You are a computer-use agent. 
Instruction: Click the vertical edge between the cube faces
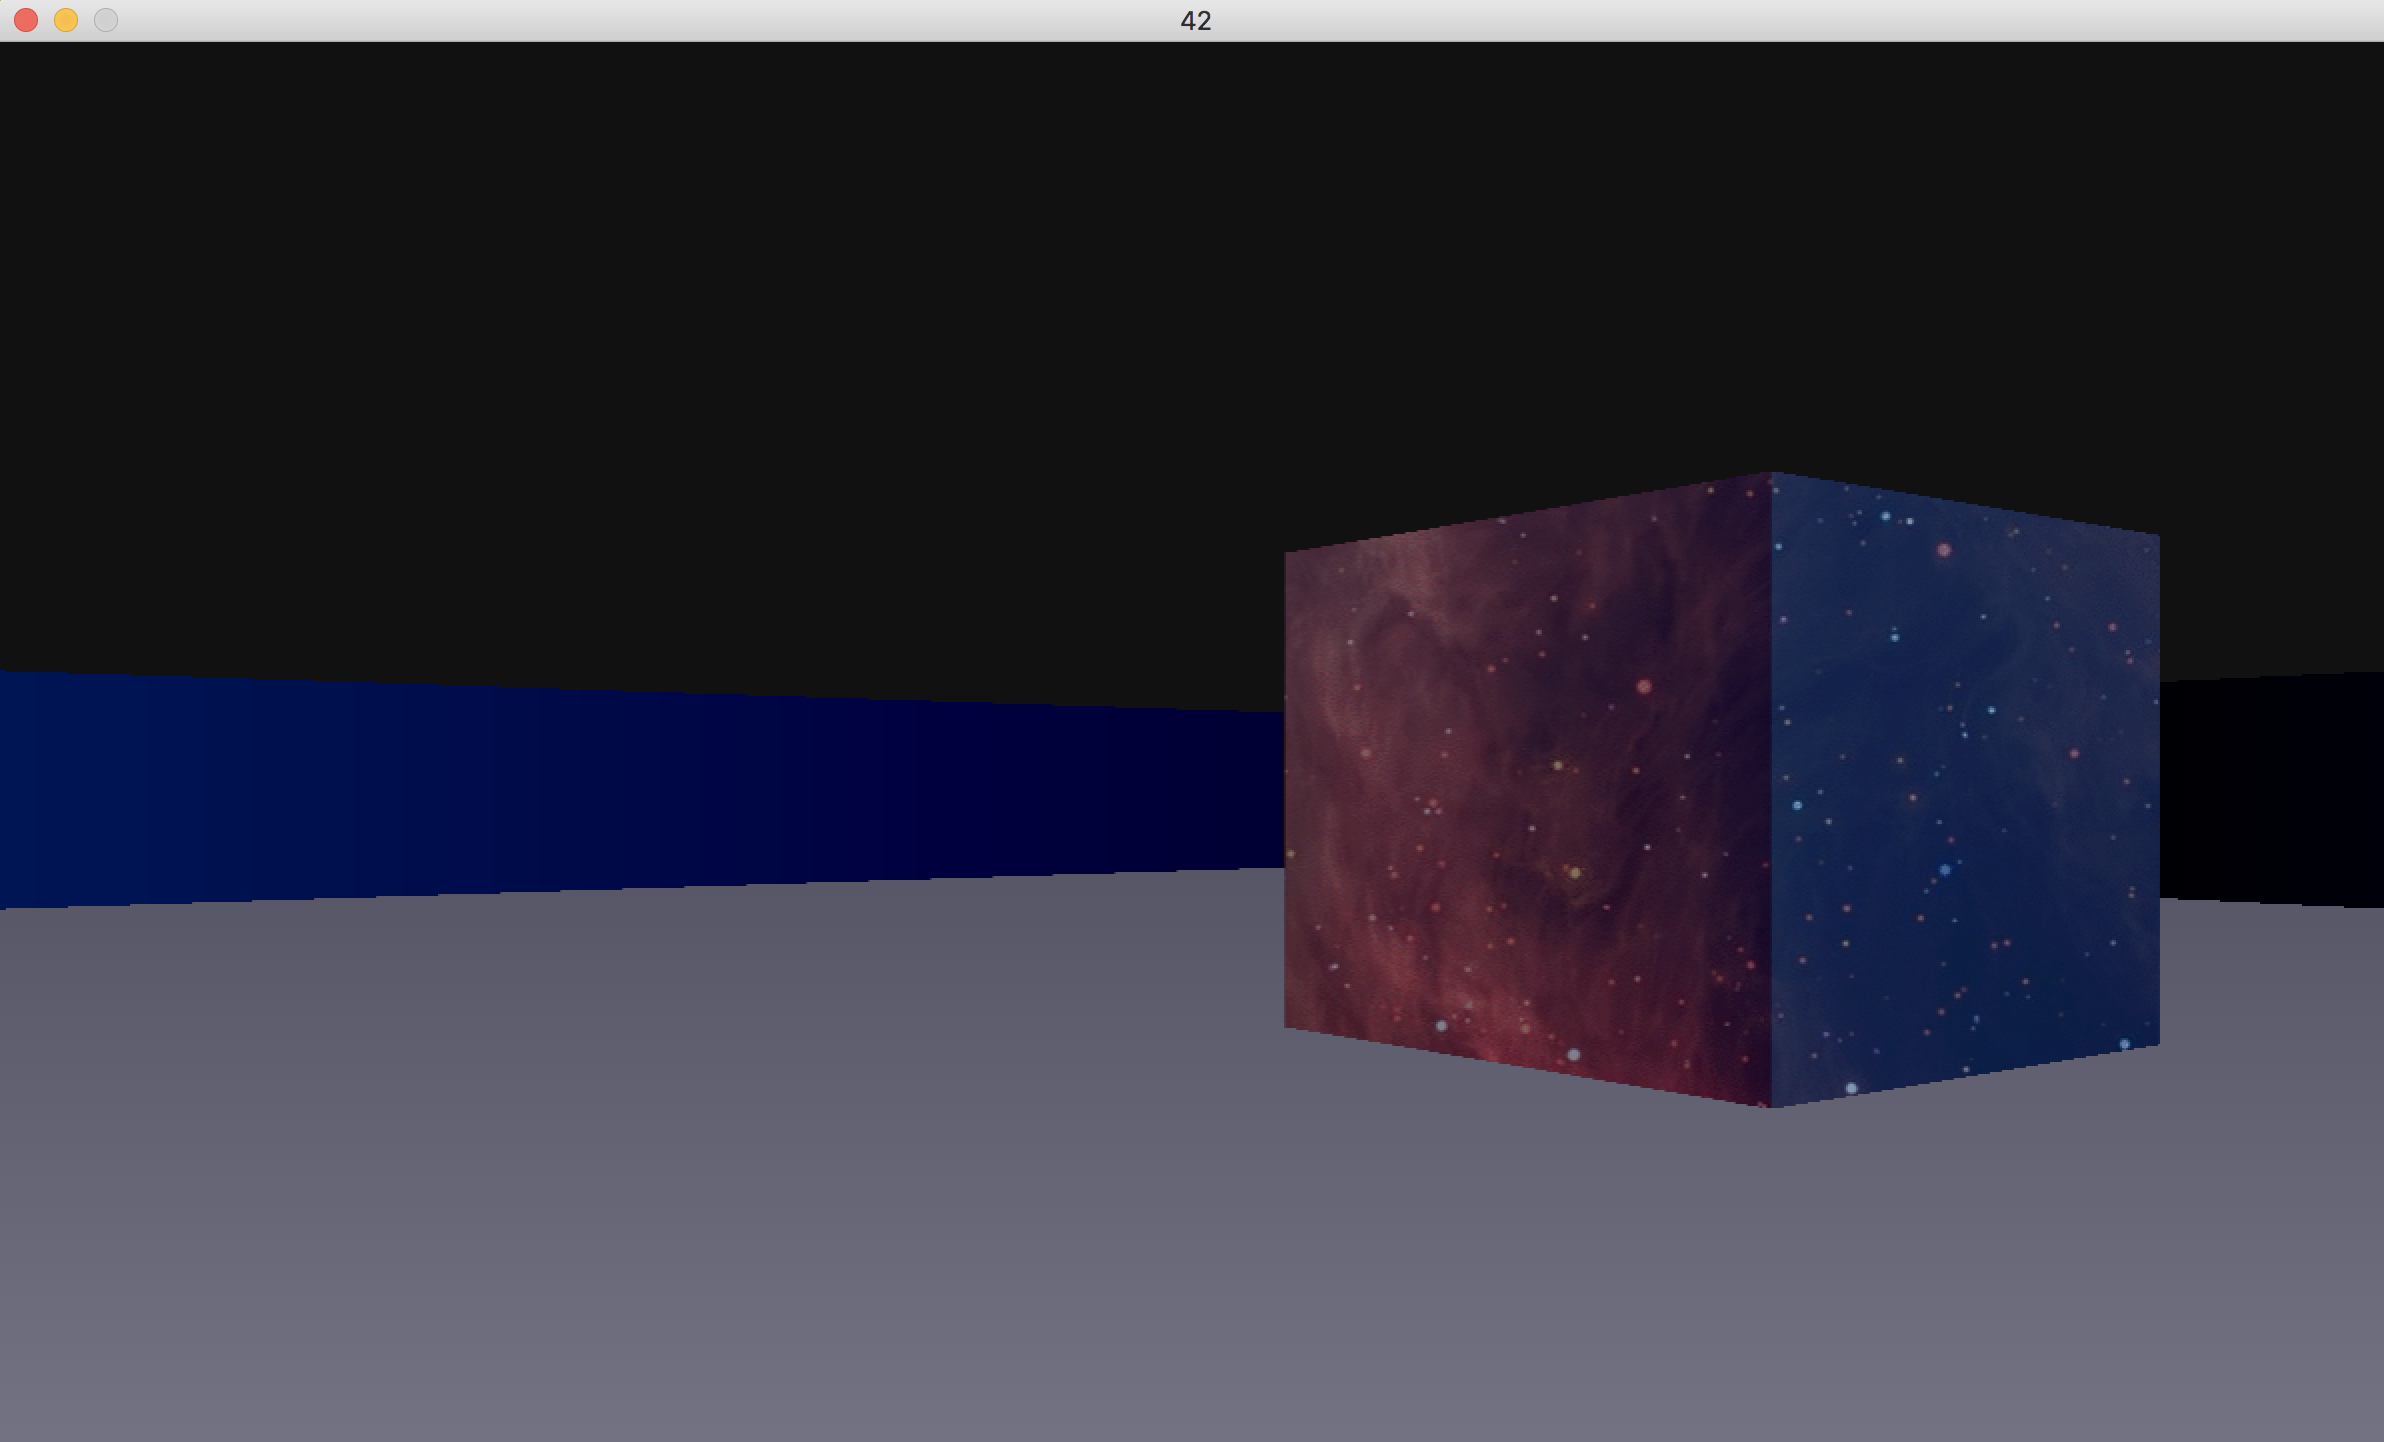coord(1771,790)
